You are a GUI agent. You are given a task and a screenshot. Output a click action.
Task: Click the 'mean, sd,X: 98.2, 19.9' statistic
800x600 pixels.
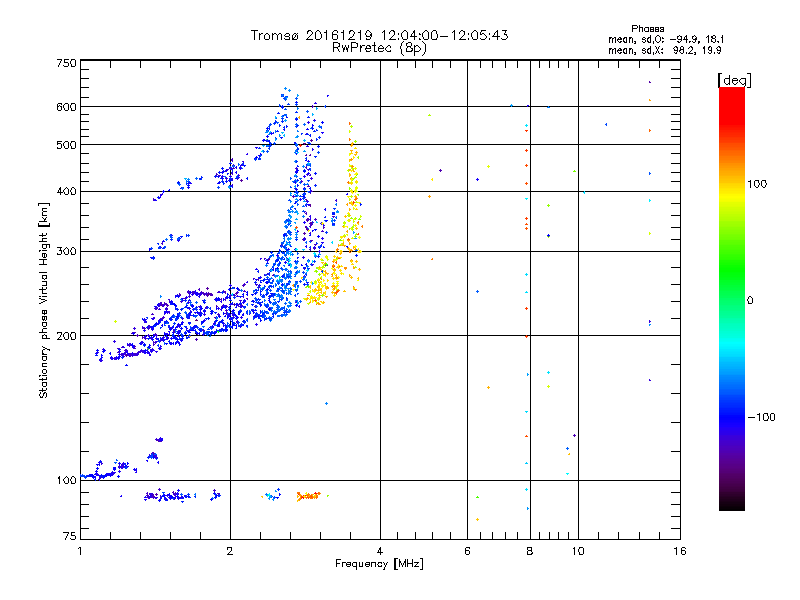664,51
